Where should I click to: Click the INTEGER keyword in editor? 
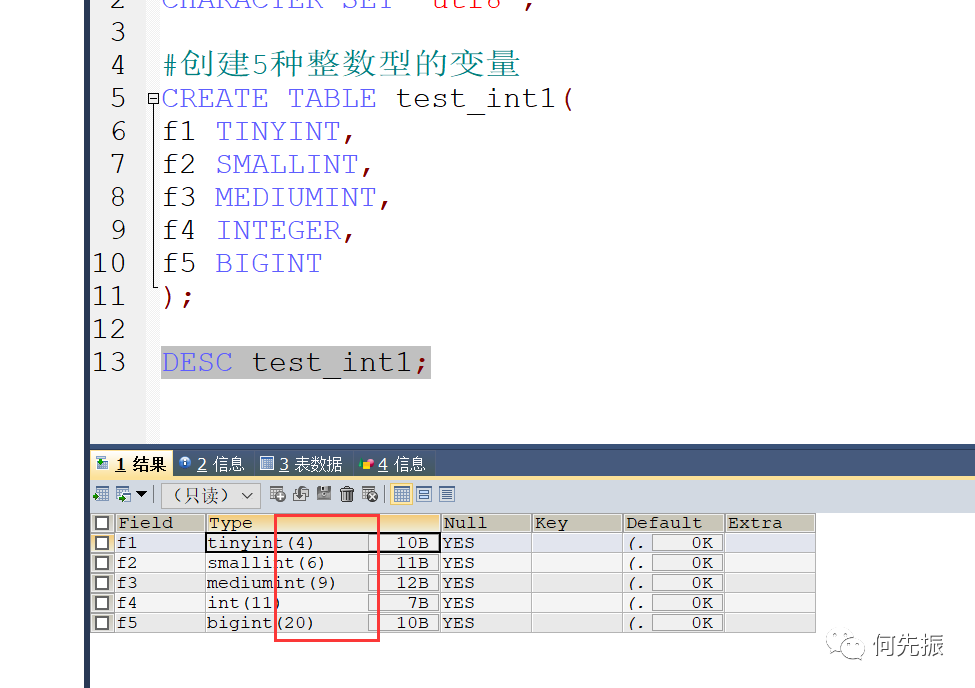pos(278,230)
